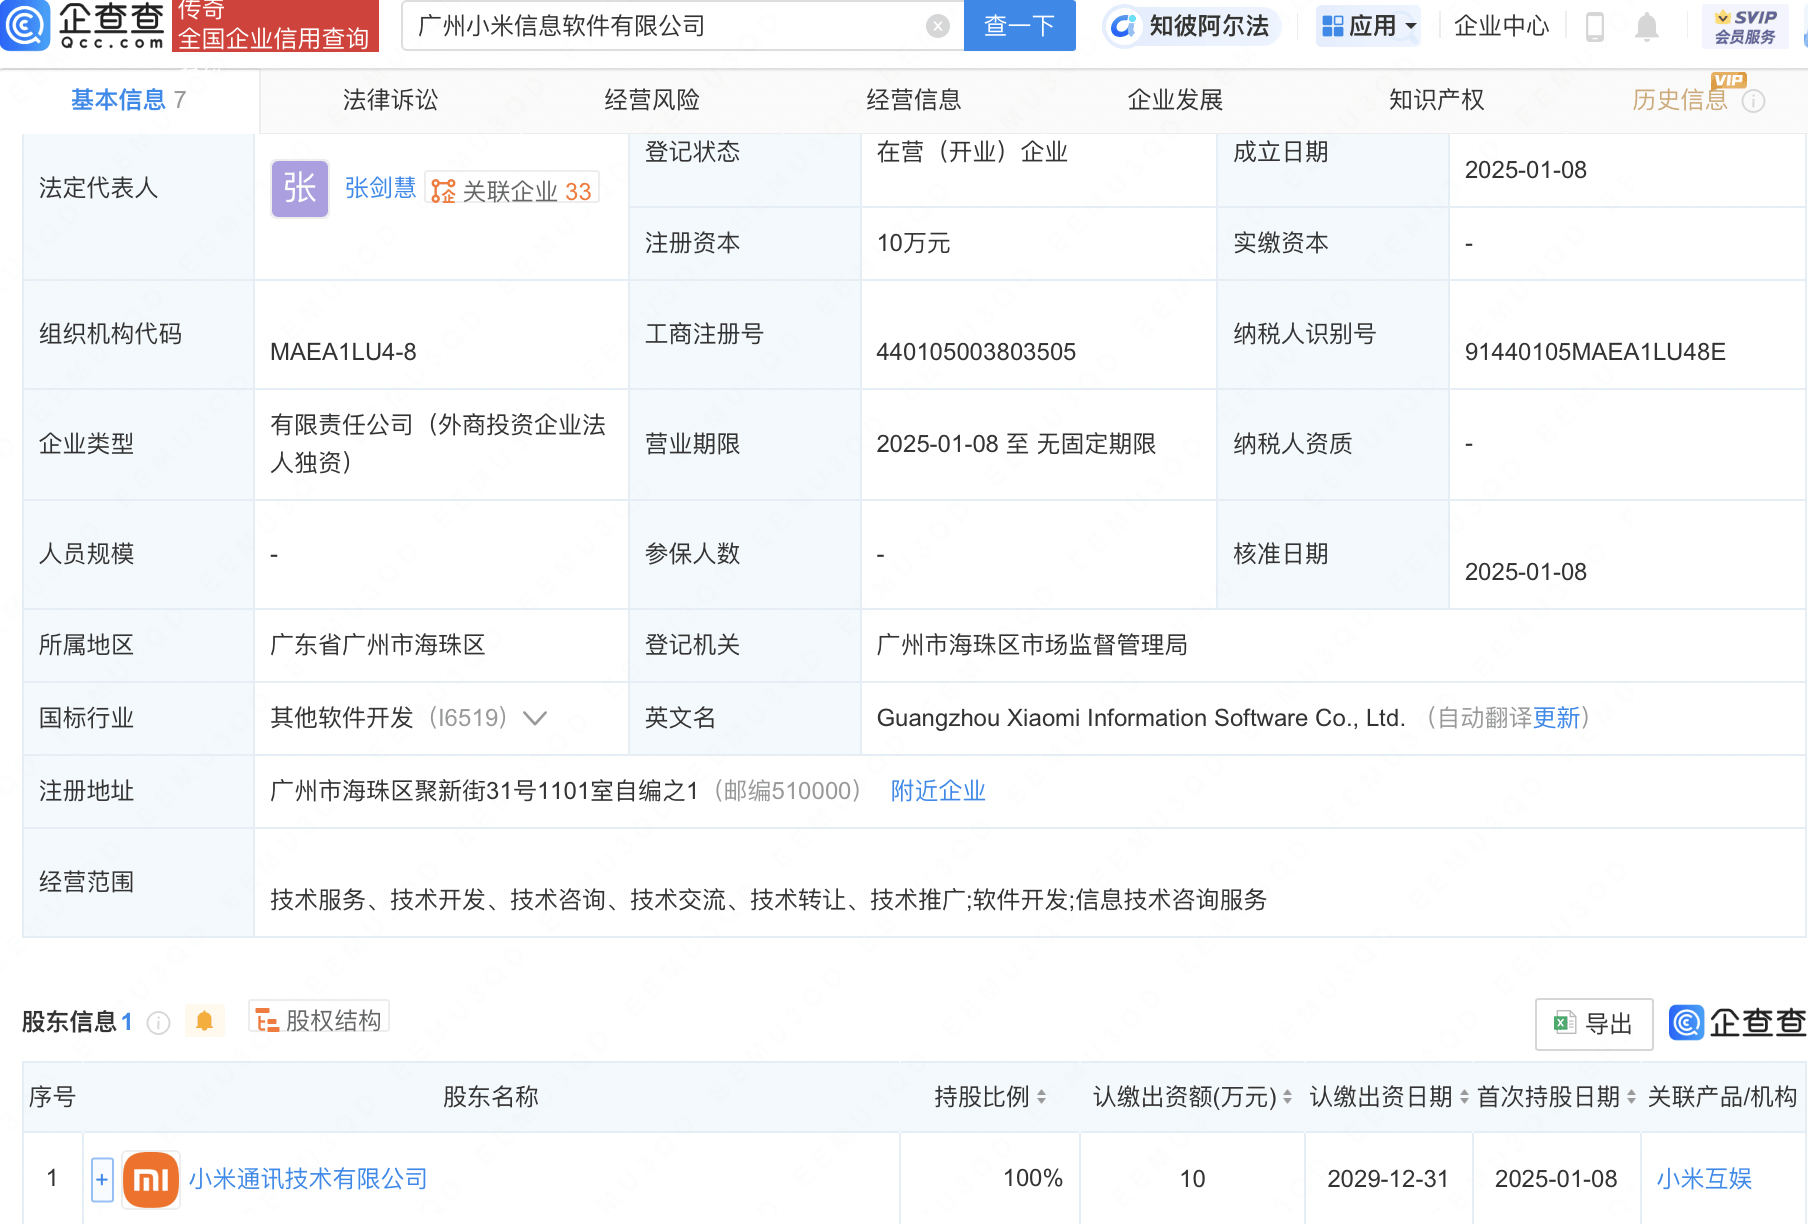The height and width of the screenshot is (1224, 1808).
Task: Open the 历史信息 VIP tab
Action: point(1680,100)
